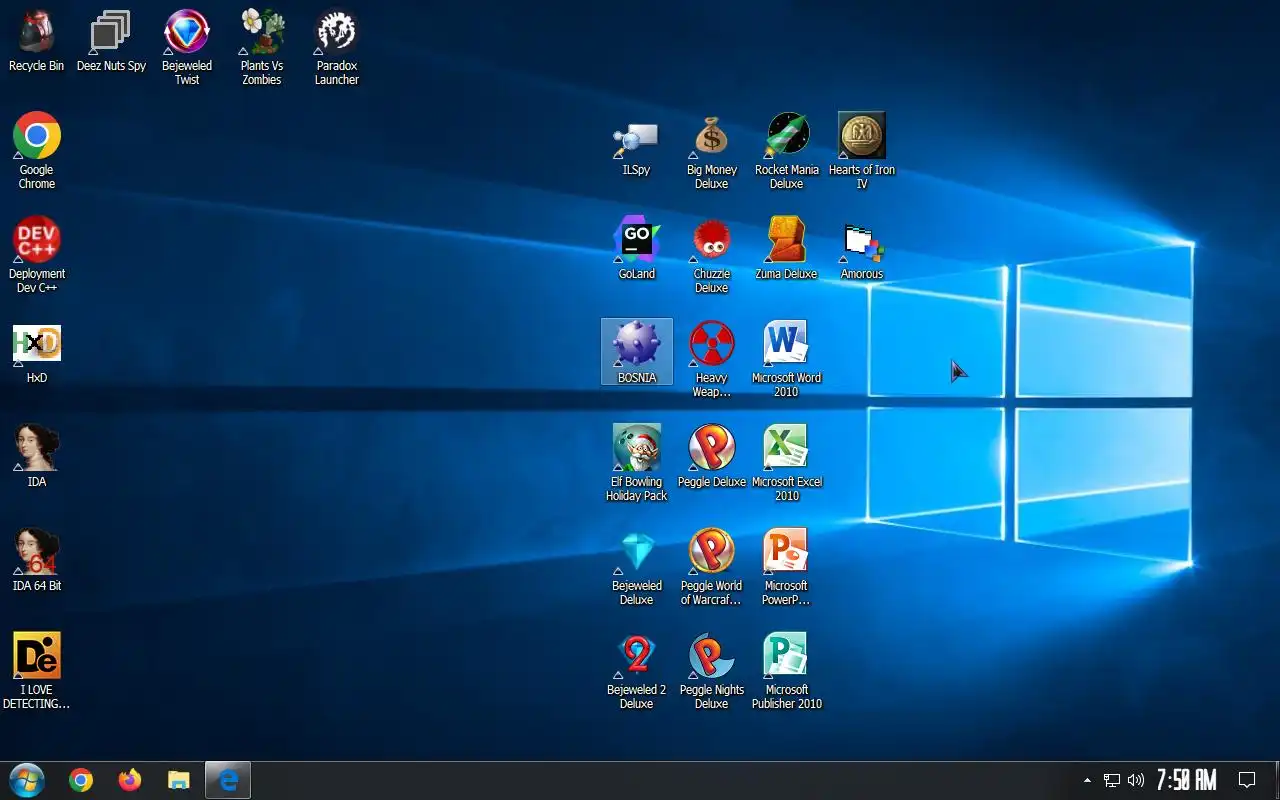Select the Deez Nuts Spy shortcut
Viewport: 1280px width, 800px height.
[111, 42]
